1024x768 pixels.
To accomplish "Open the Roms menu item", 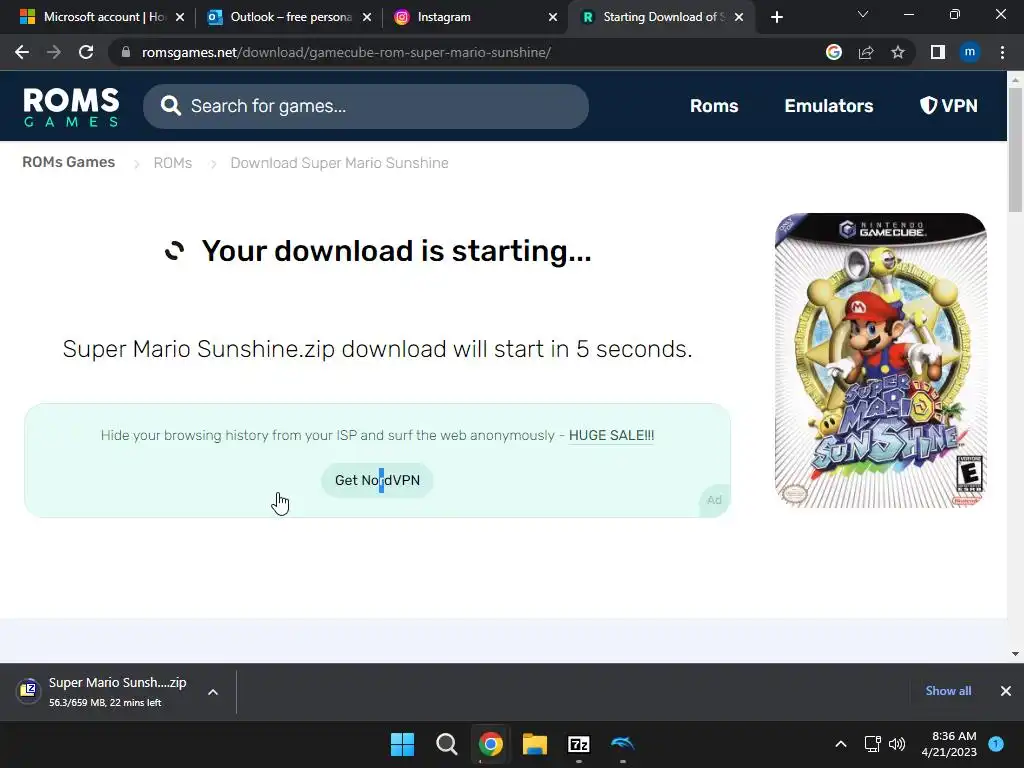I will 714,106.
